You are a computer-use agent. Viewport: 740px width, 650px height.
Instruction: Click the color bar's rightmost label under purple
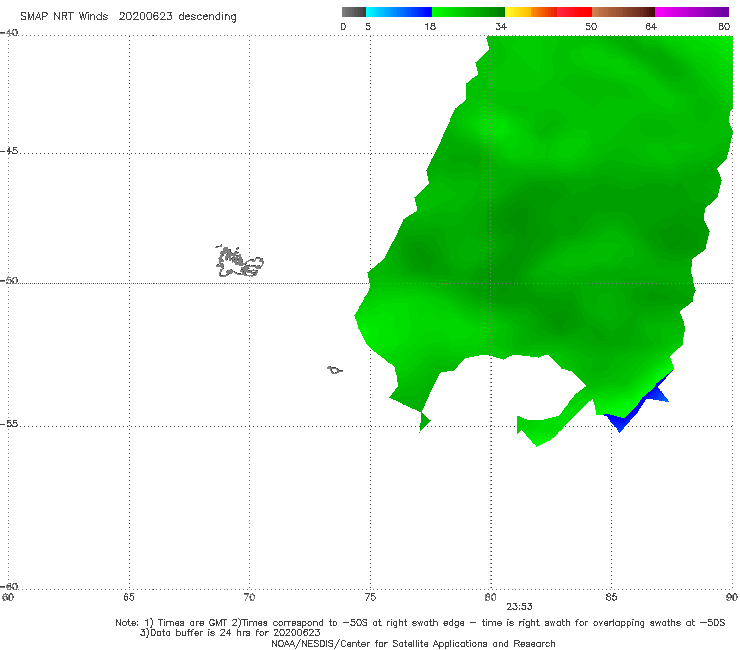pyautogui.click(x=724, y=26)
